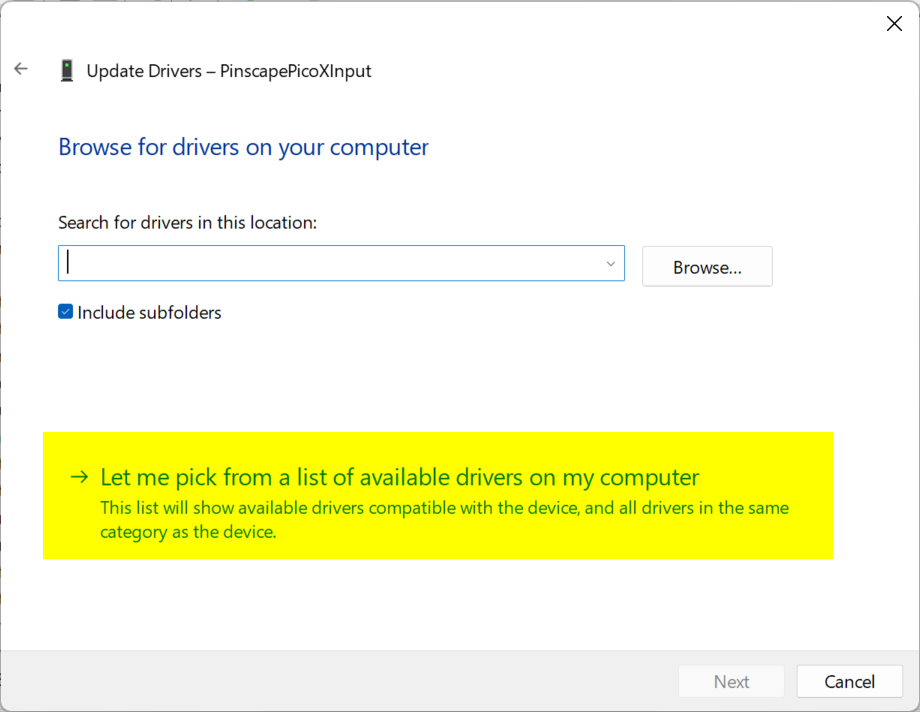Click the Update Drivers – PinscapePicoXInput title text
Viewport: 920px width, 712px height.
point(229,71)
